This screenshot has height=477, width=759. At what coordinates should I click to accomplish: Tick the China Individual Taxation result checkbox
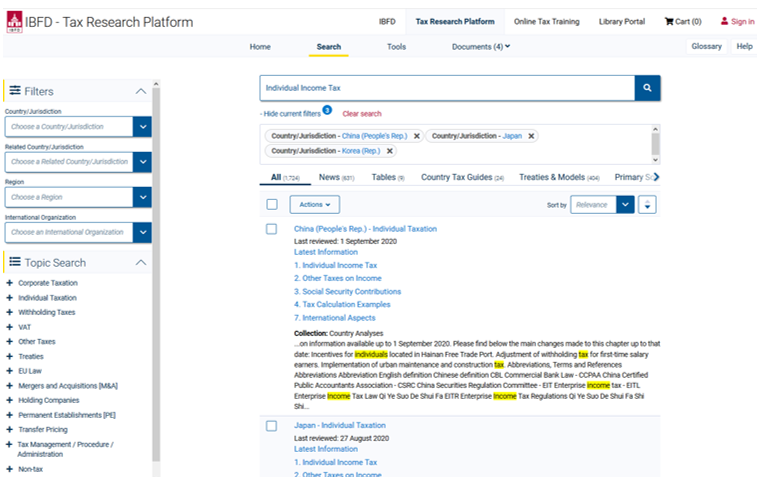pos(272,229)
